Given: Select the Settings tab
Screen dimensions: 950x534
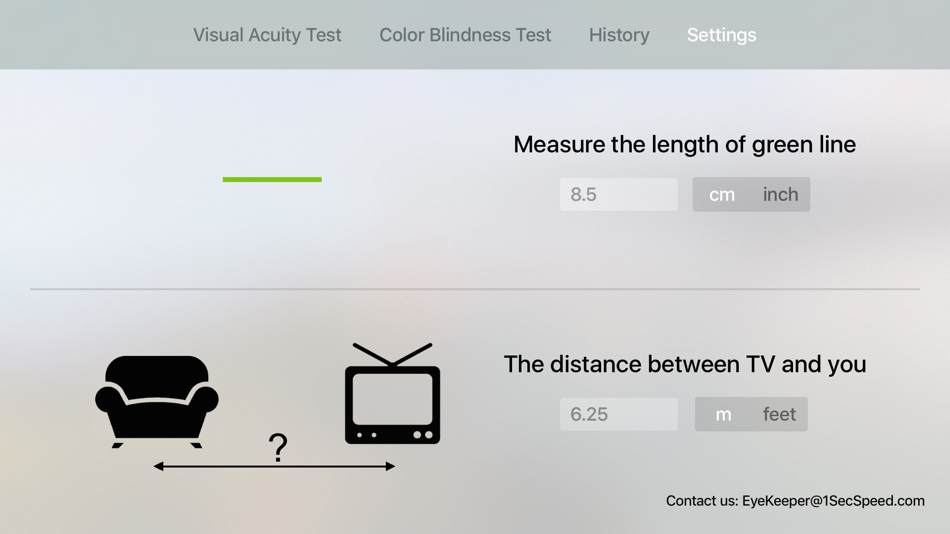Looking at the screenshot, I should tap(721, 35).
